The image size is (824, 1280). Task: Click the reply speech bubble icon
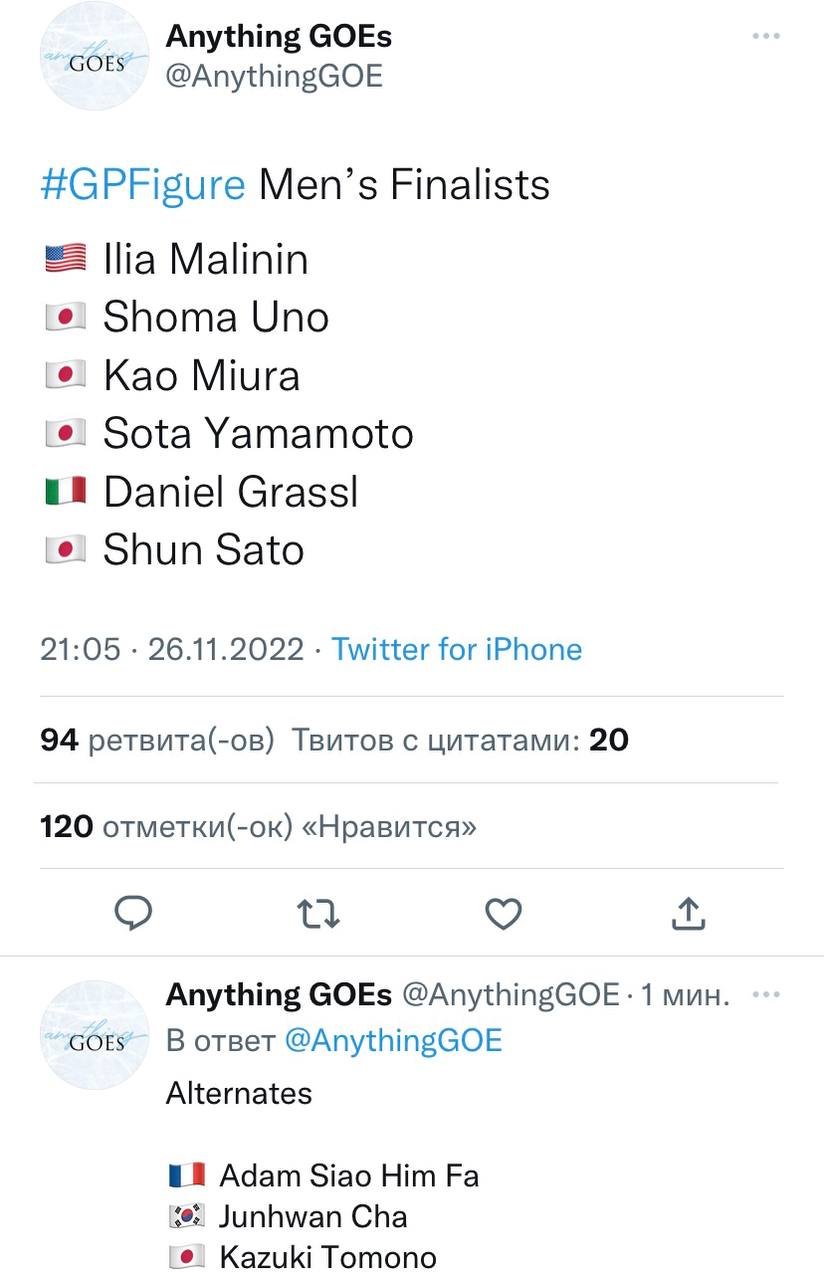point(132,912)
